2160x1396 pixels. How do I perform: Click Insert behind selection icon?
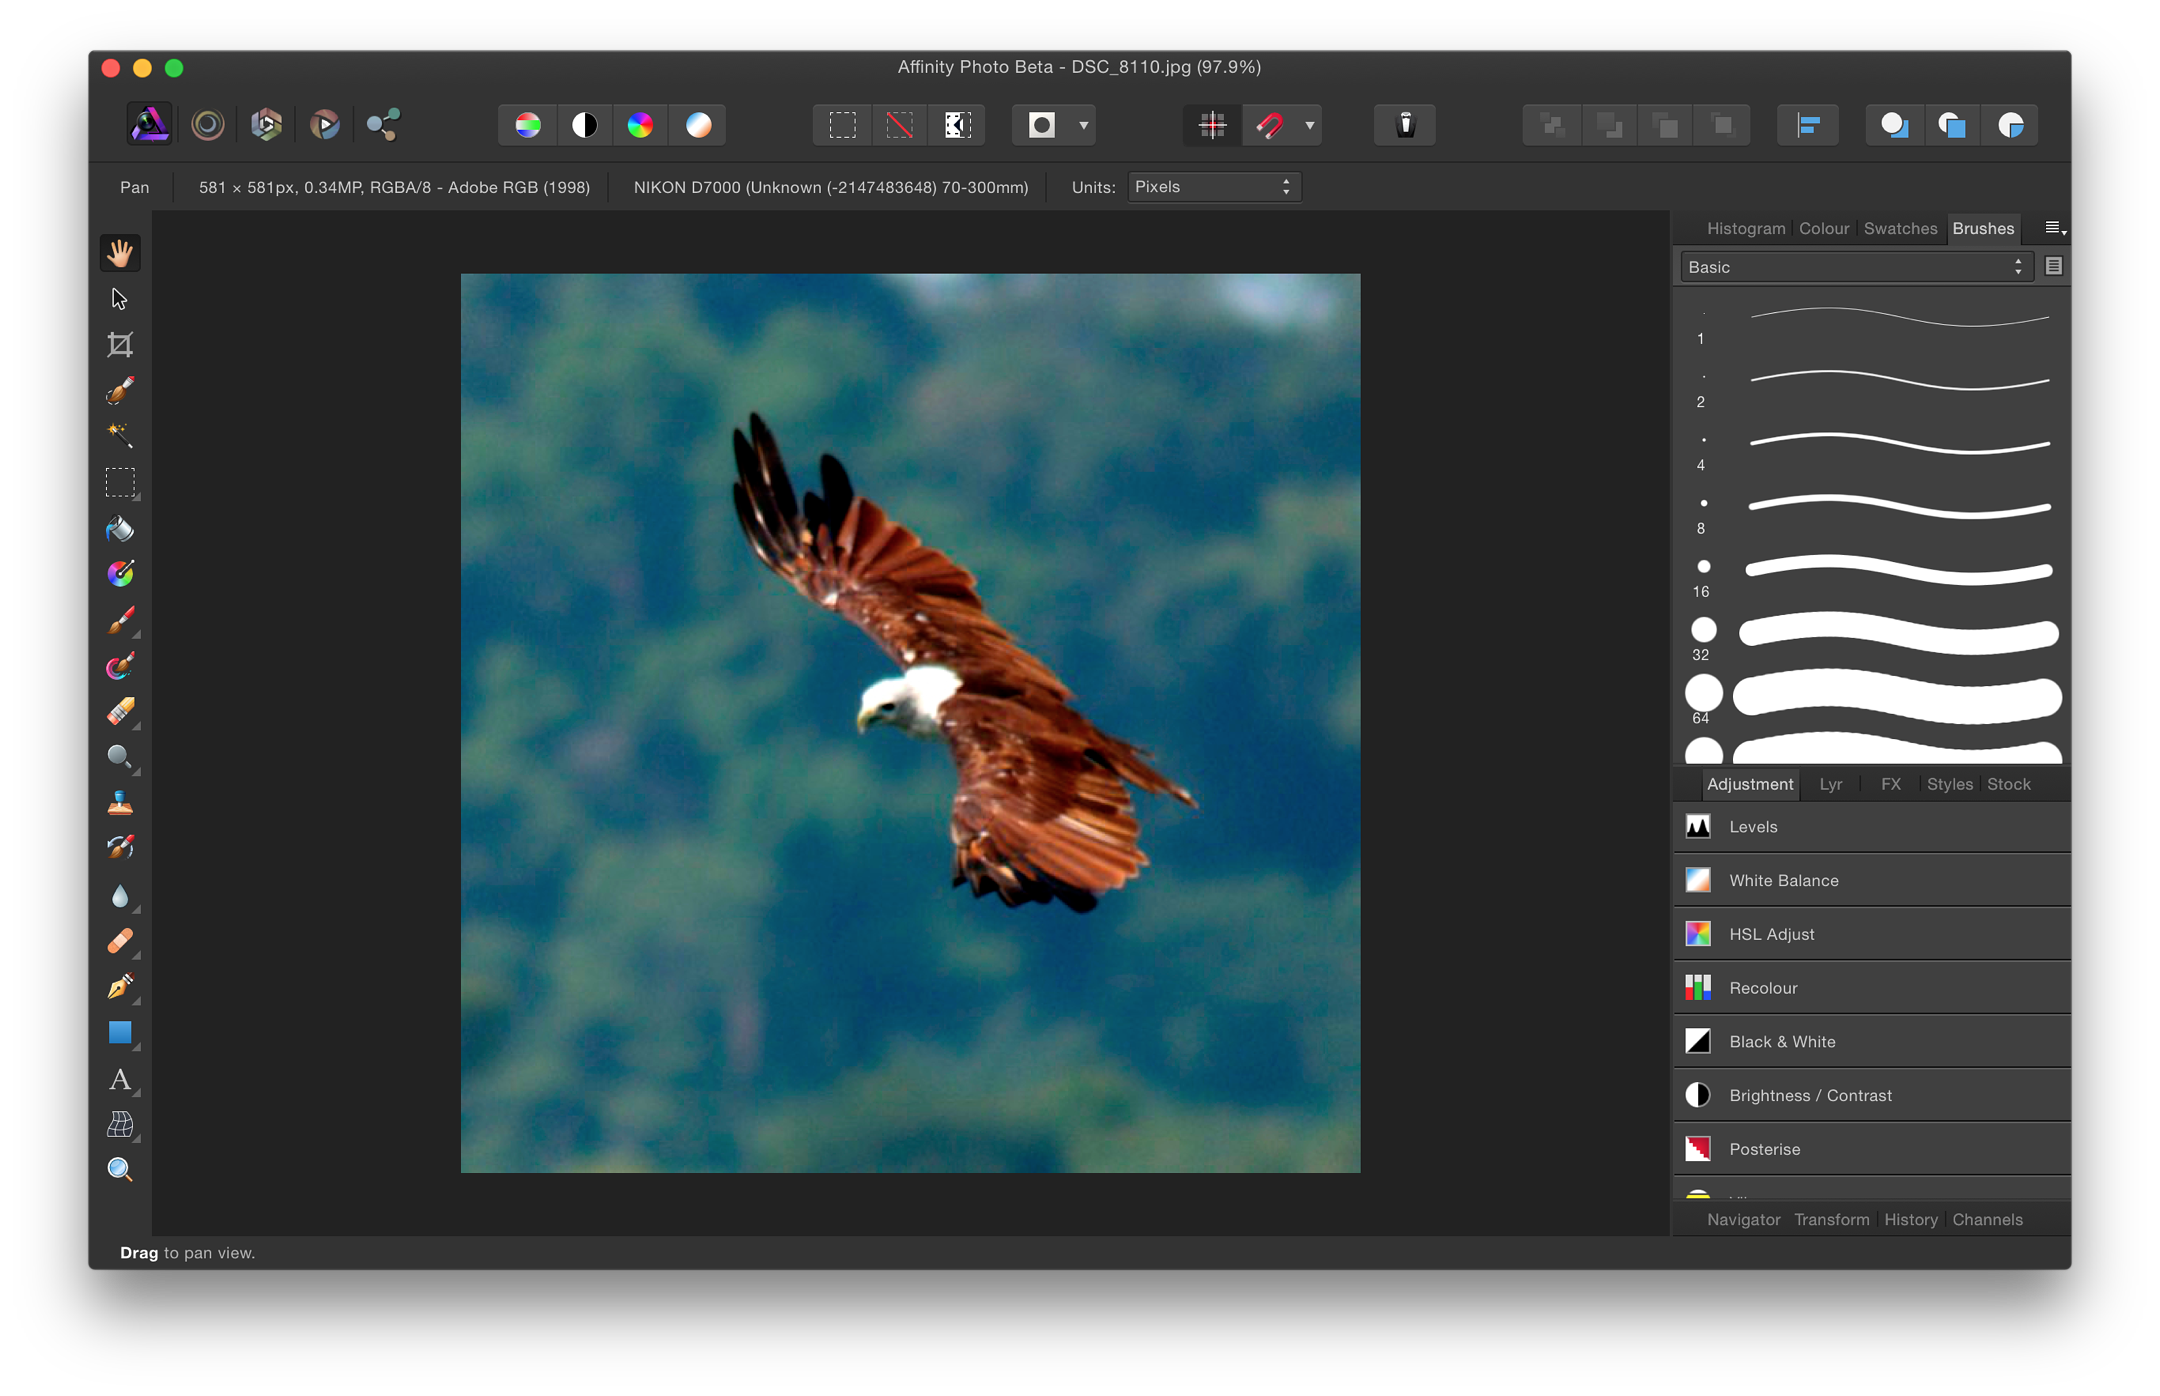coord(1894,125)
